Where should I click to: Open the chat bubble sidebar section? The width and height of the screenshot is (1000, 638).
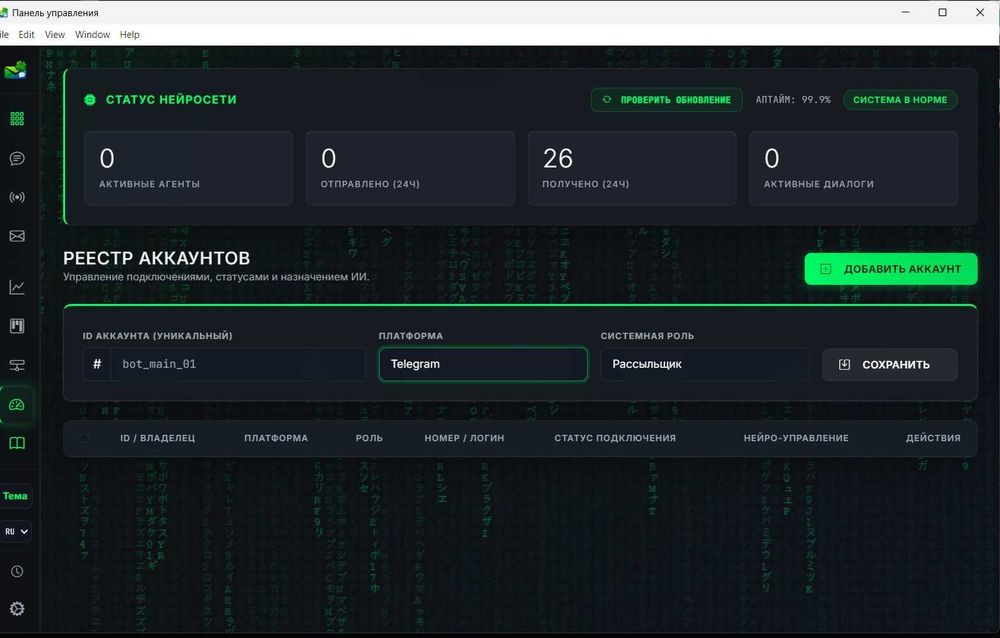pos(17,158)
